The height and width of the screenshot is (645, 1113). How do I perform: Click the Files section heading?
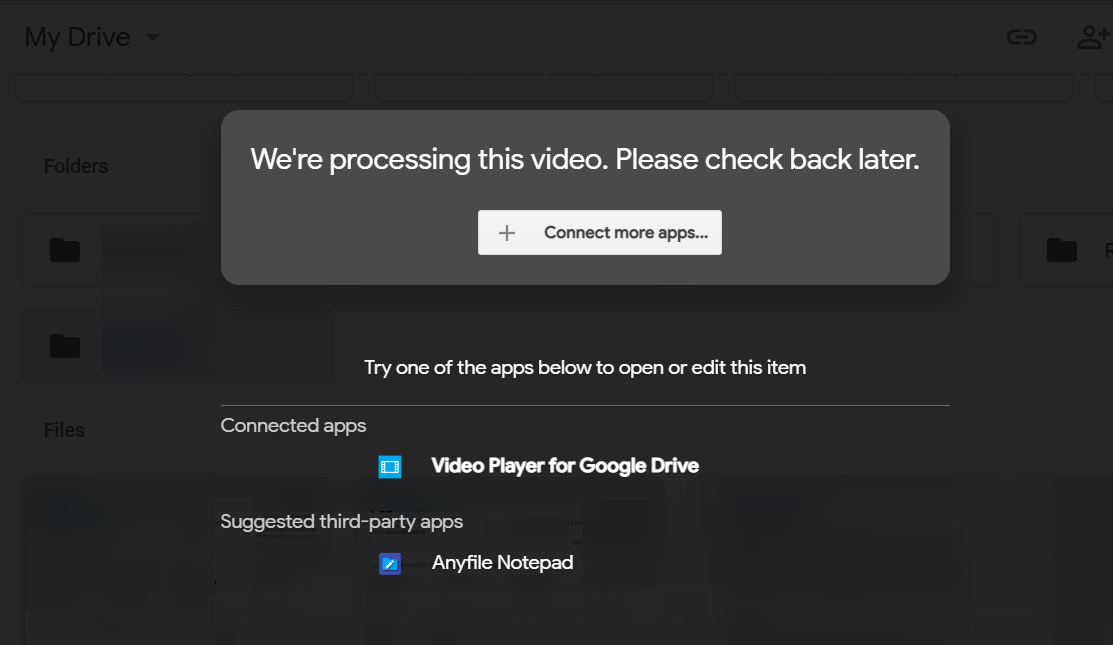pyautogui.click(x=64, y=430)
